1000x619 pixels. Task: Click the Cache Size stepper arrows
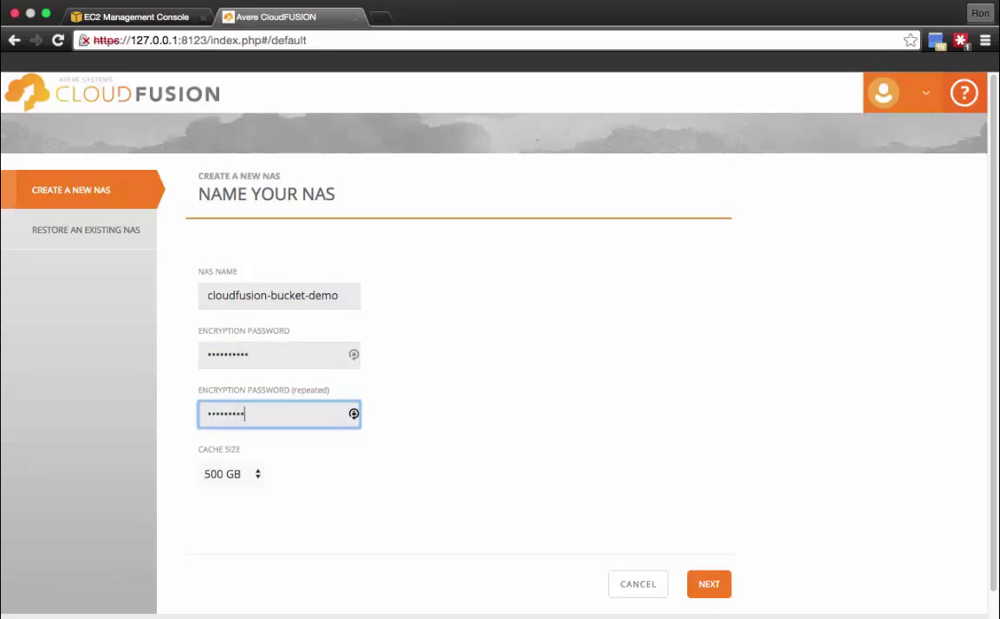[x=257, y=474]
